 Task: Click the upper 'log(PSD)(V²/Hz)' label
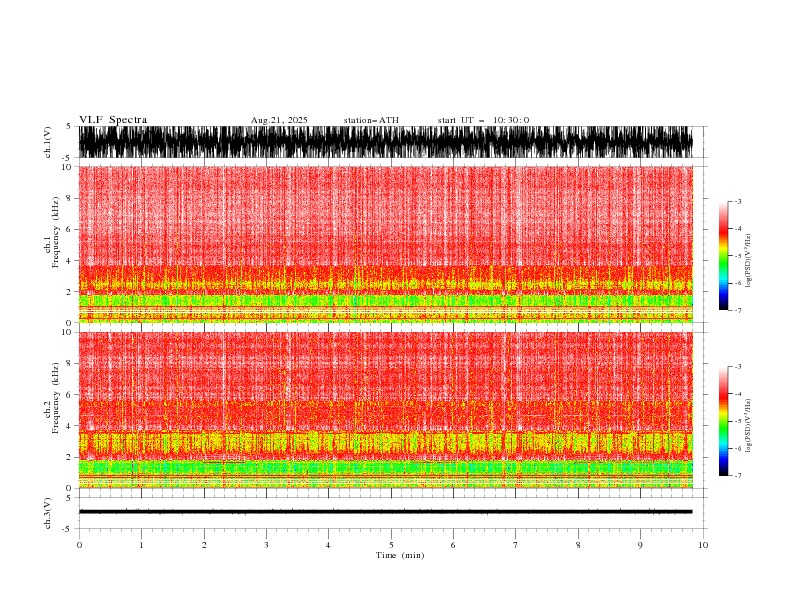pyautogui.click(x=748, y=261)
